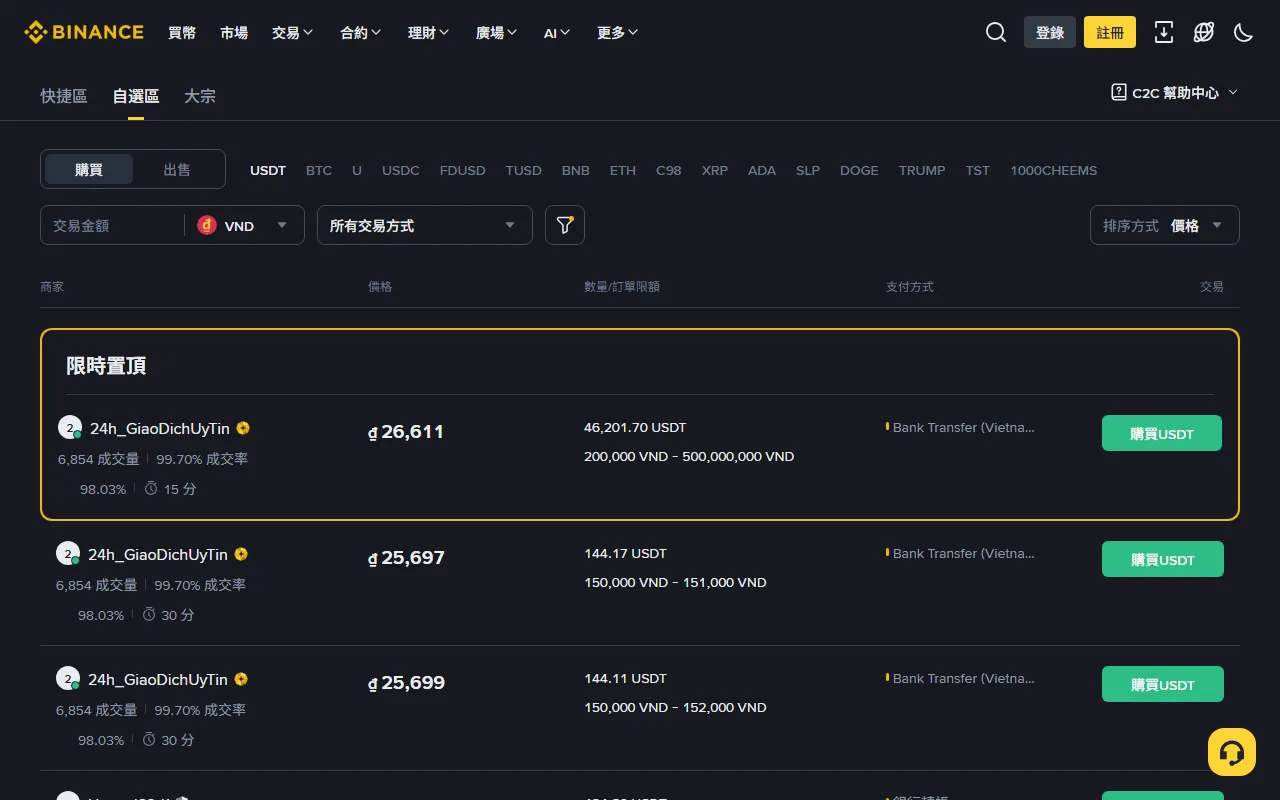Screen dimensions: 1280x800
Task: Select the U coin tab
Action: [357, 170]
